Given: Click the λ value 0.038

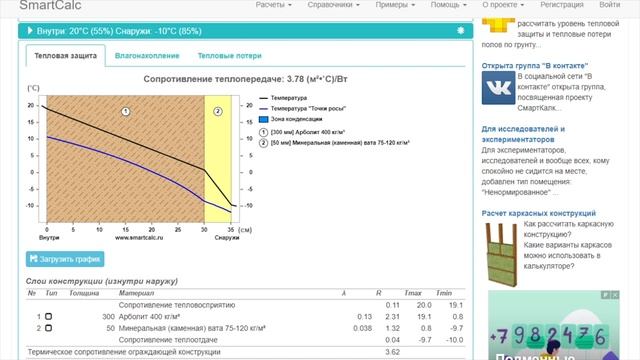Looking at the screenshot, I should (x=362, y=328).
